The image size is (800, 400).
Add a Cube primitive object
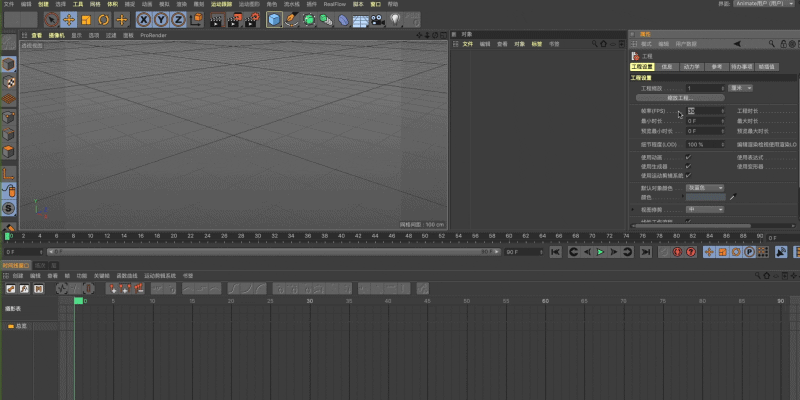[274, 20]
